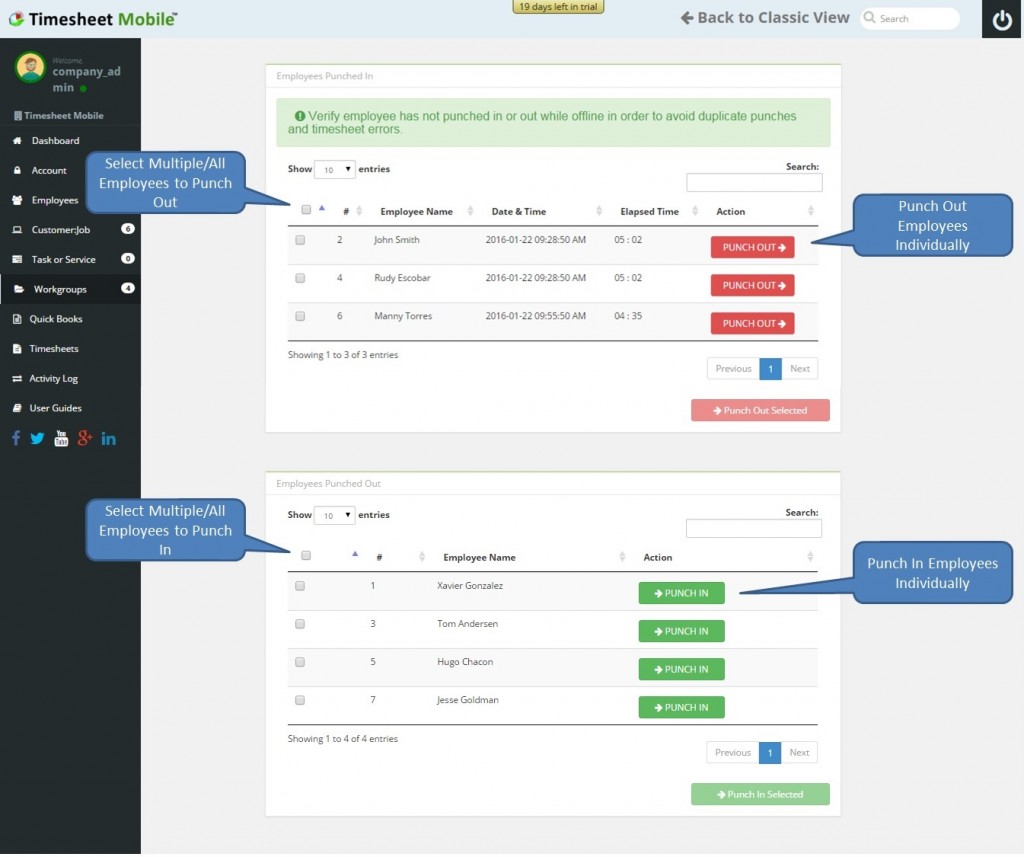Open the Twitter social icon
This screenshot has height=857, width=1024.
pyautogui.click(x=37, y=438)
